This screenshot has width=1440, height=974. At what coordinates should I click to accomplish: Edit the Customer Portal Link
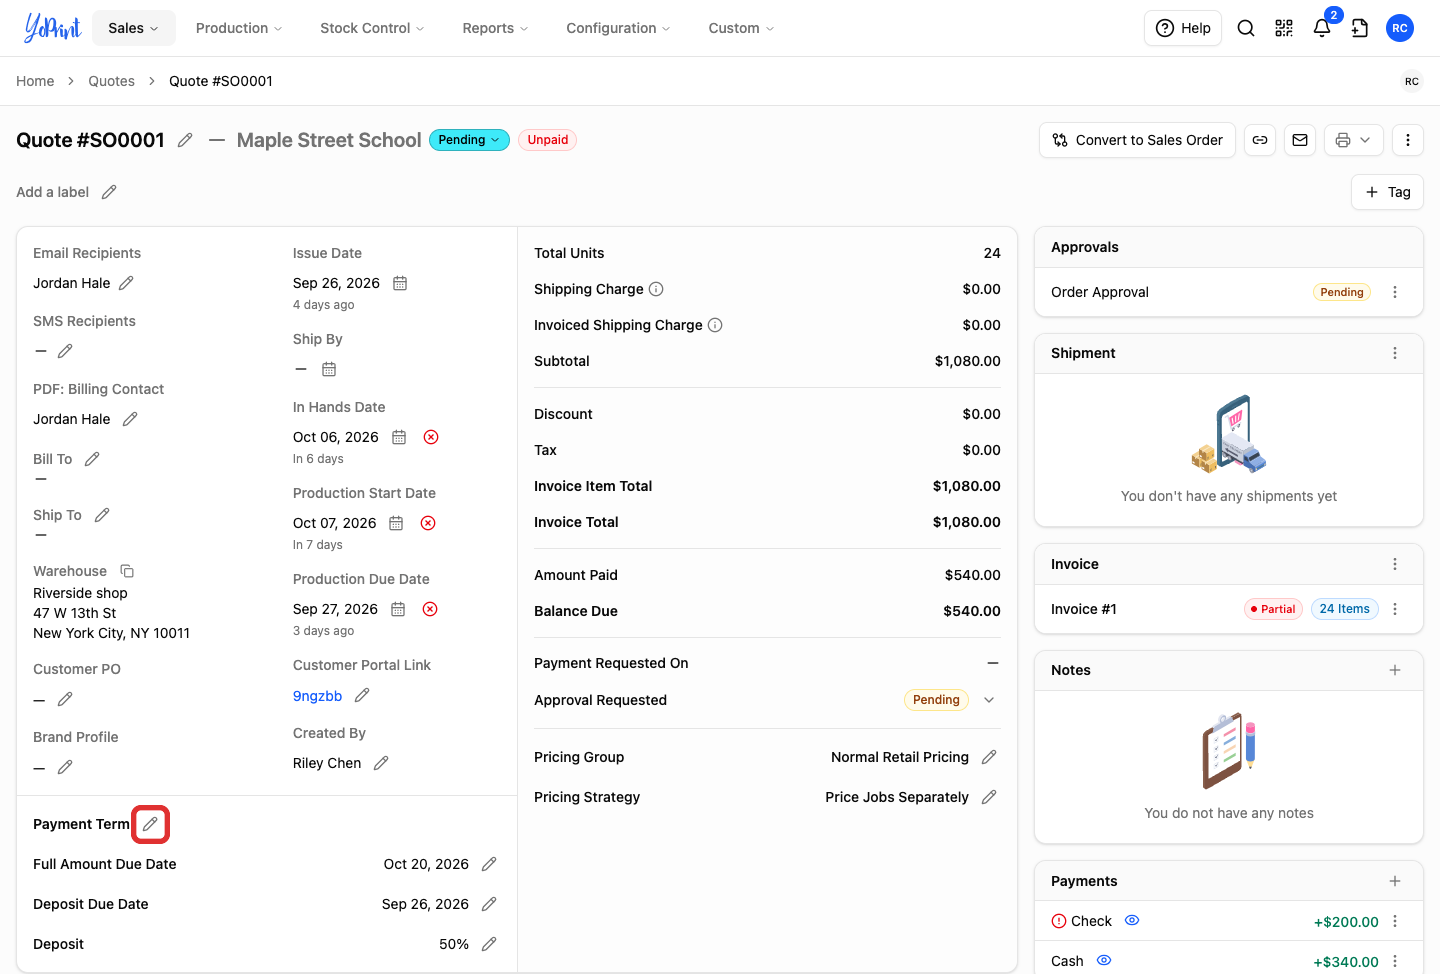pyautogui.click(x=362, y=695)
